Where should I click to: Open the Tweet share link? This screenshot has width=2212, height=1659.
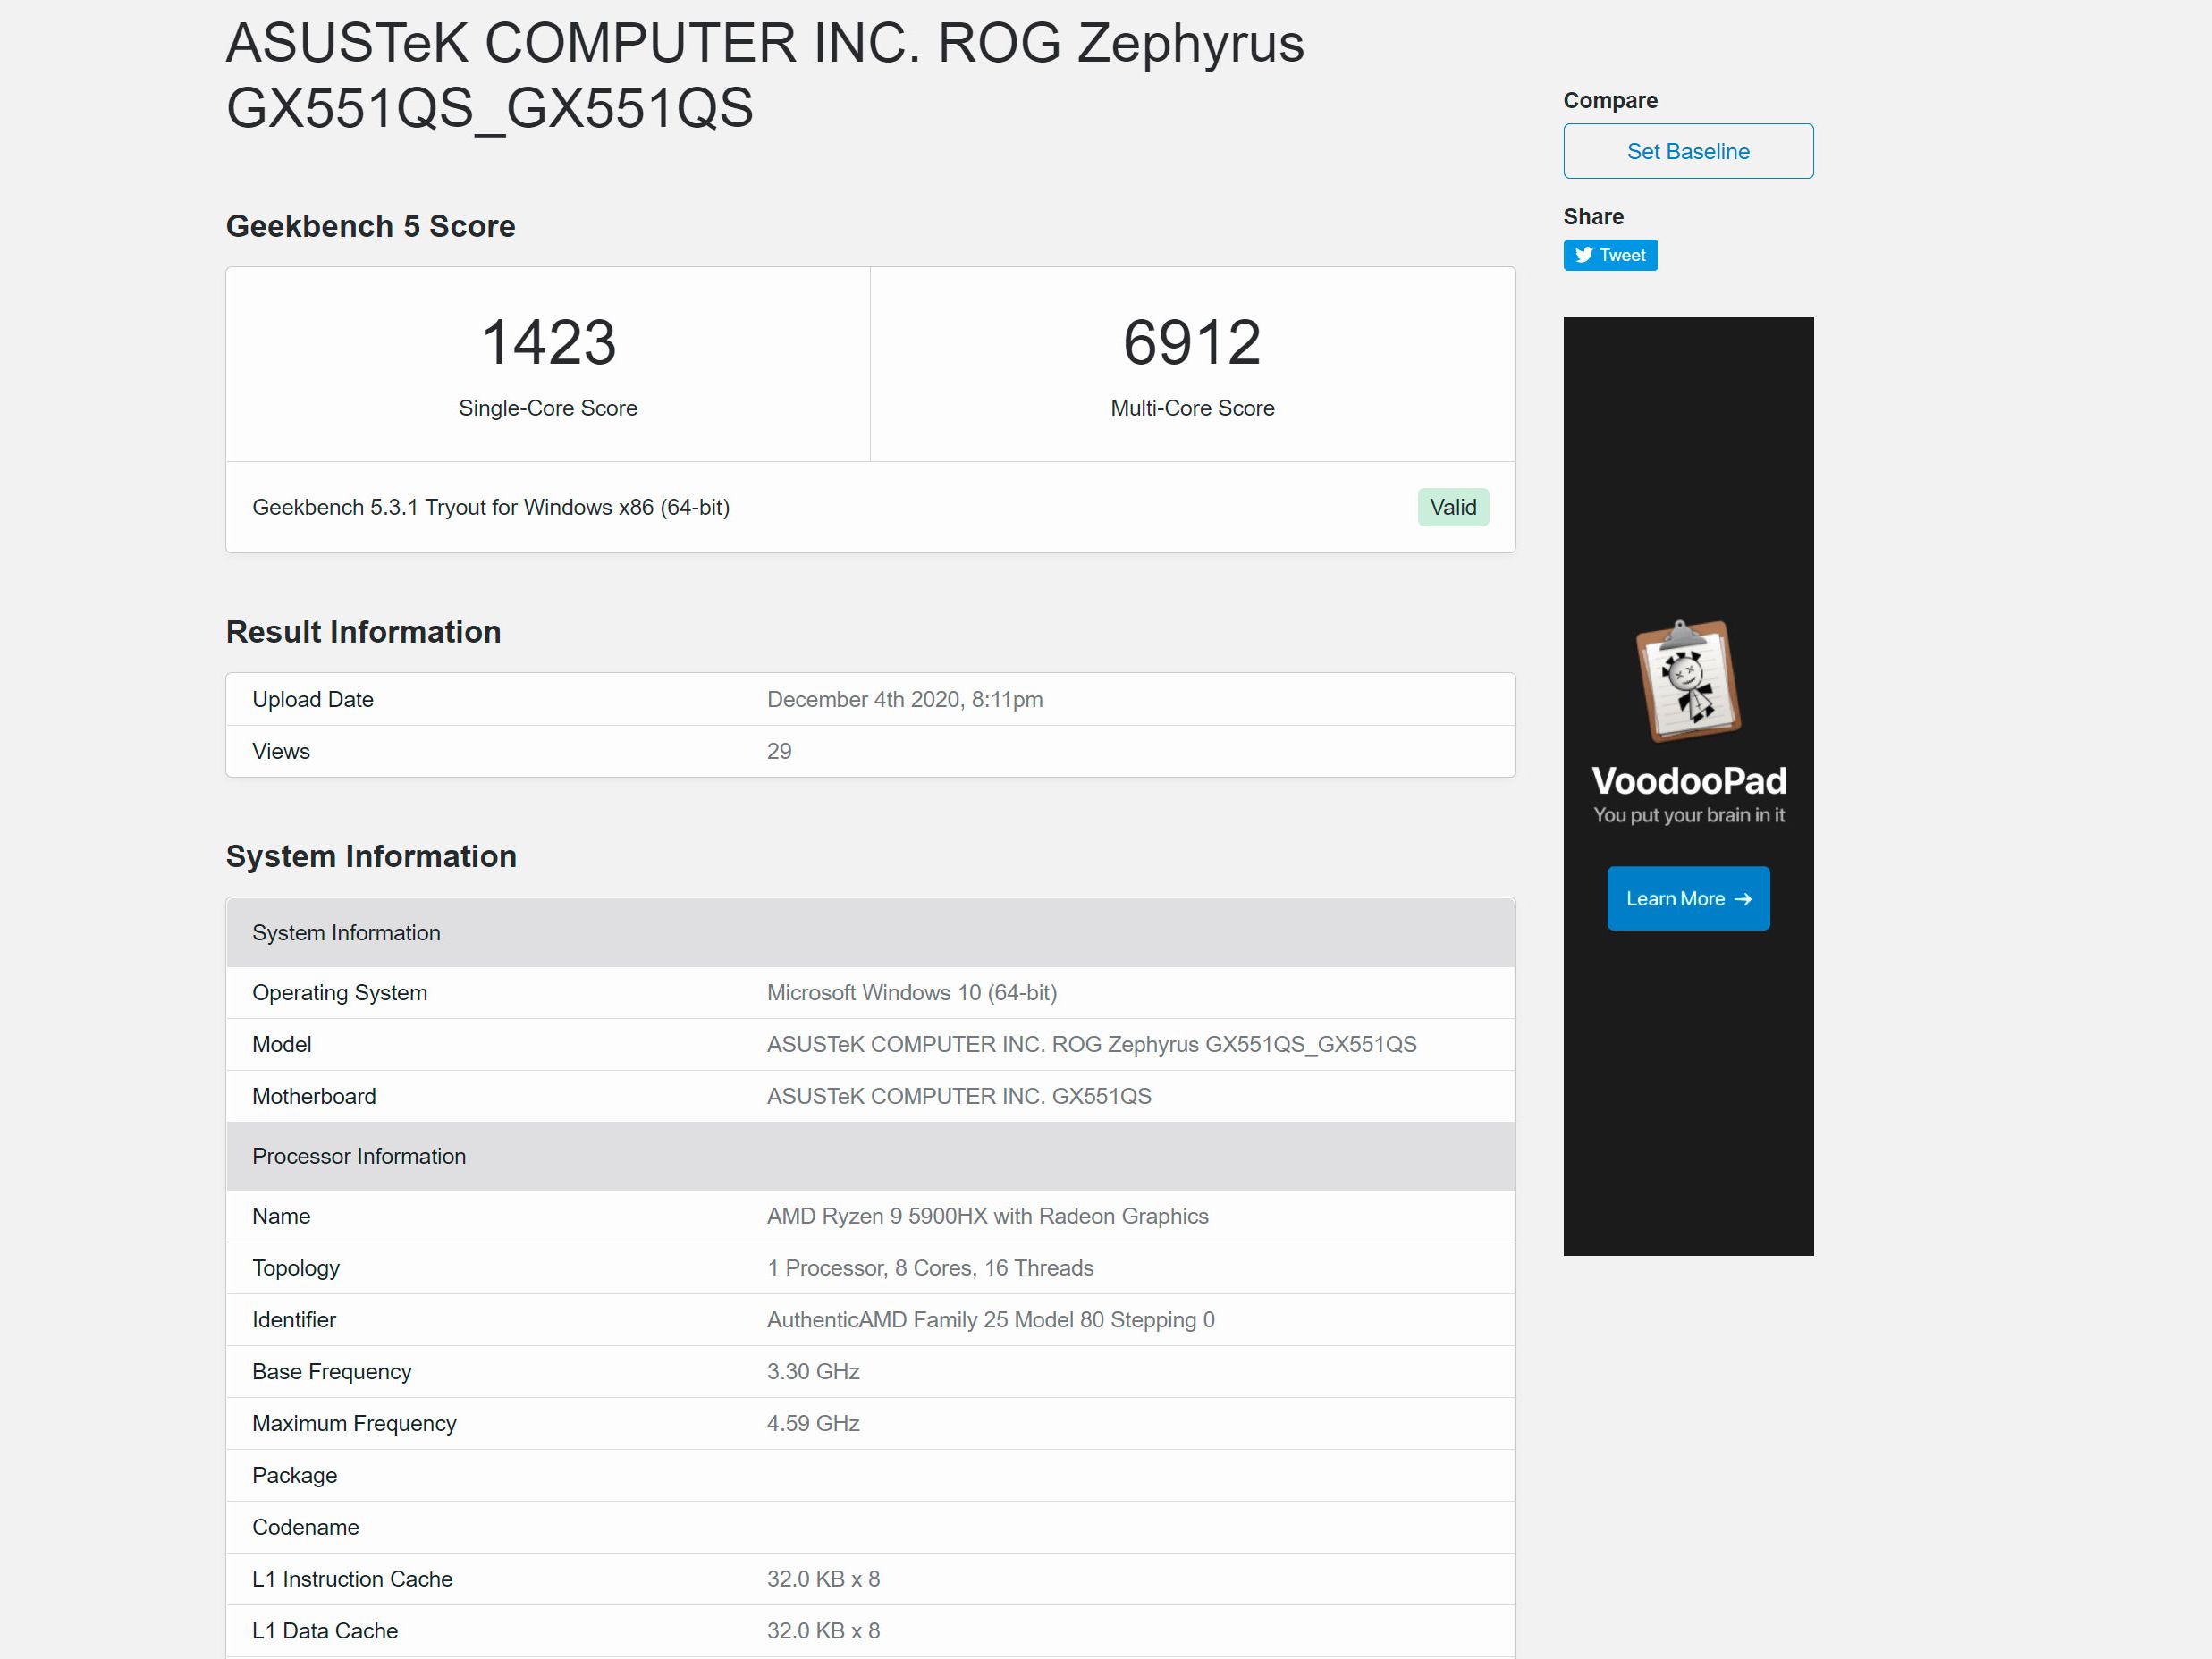click(x=1610, y=255)
